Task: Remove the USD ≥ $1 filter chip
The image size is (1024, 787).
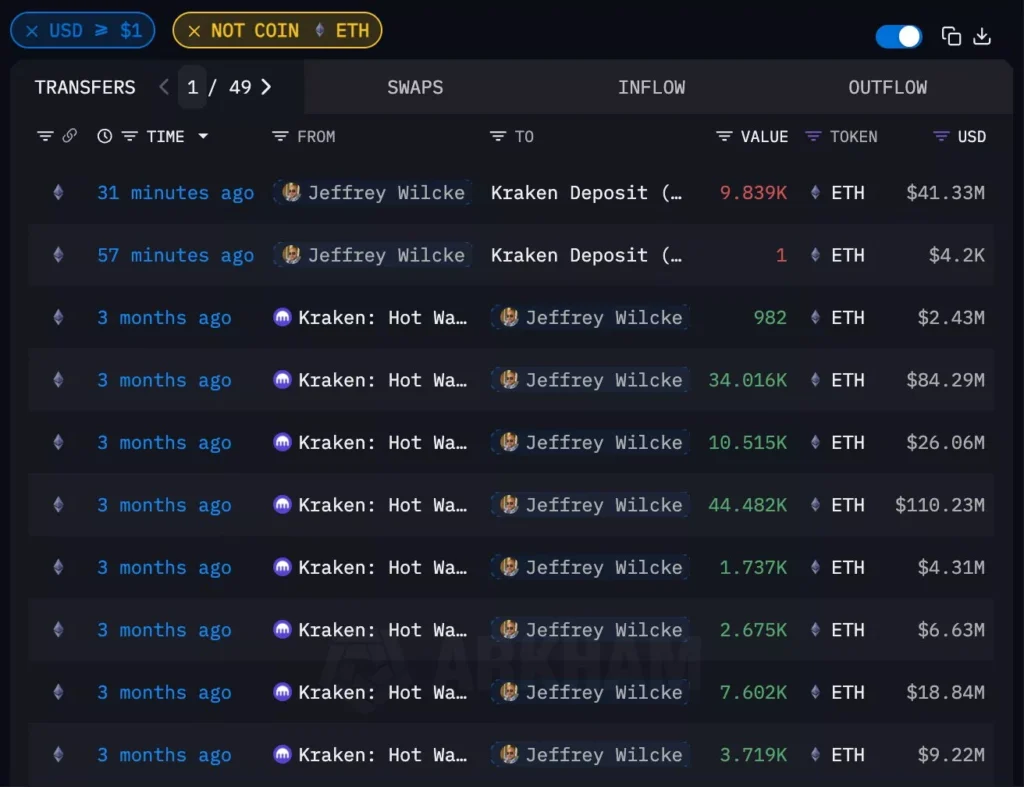Action: pyautogui.click(x=32, y=31)
